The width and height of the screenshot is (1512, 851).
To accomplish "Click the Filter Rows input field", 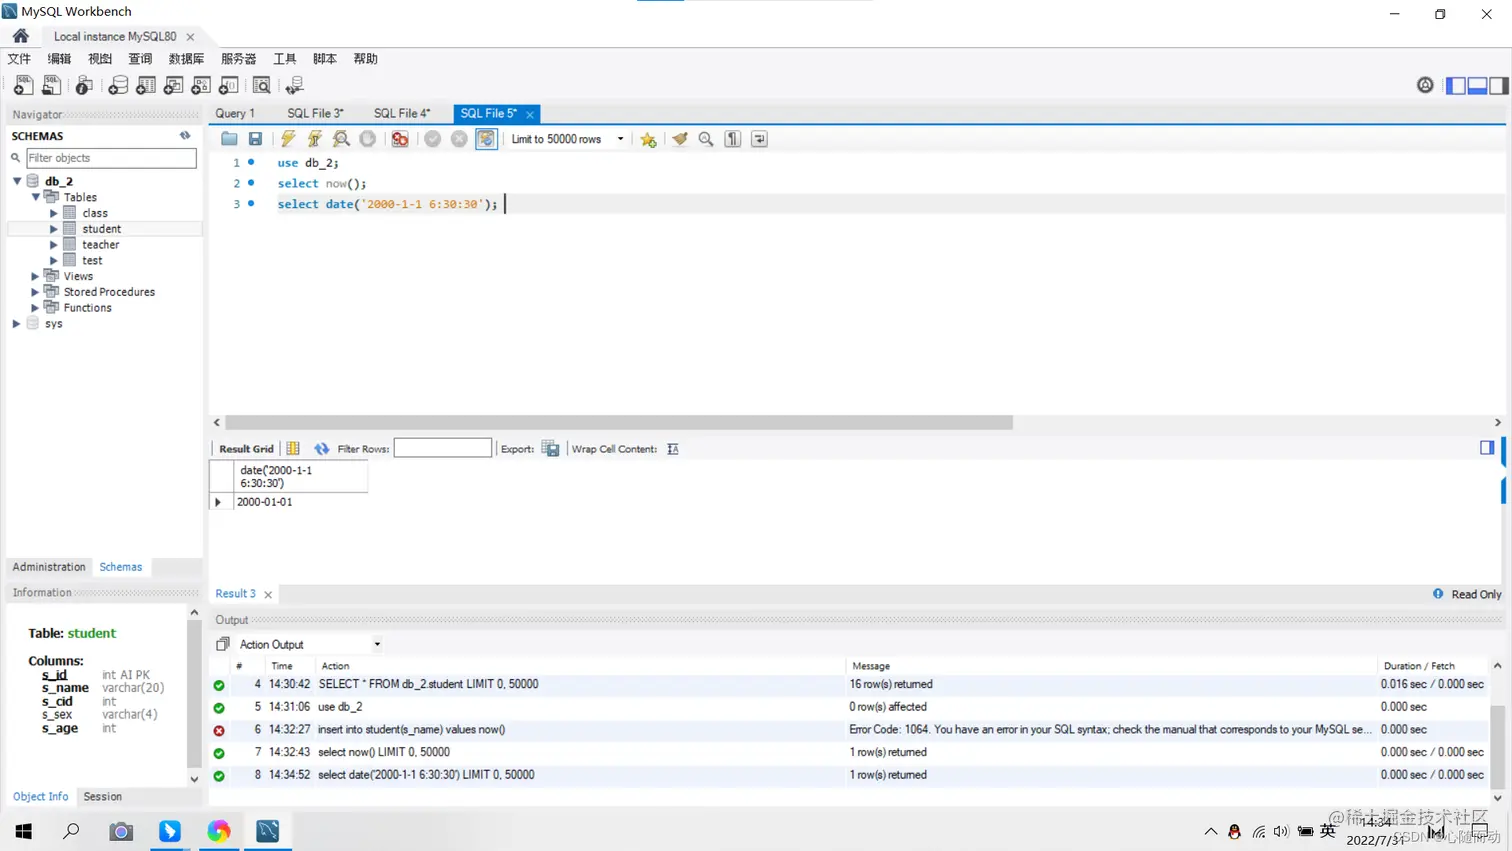I will (442, 448).
